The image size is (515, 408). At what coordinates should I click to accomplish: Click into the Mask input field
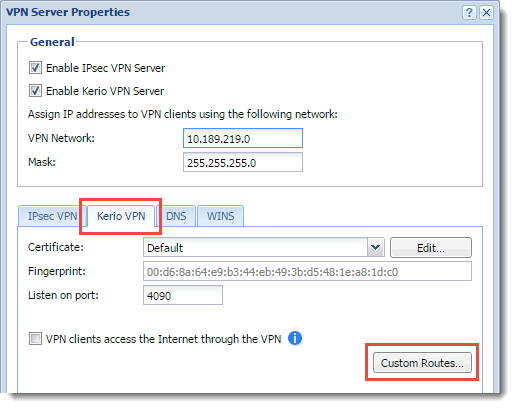click(243, 162)
